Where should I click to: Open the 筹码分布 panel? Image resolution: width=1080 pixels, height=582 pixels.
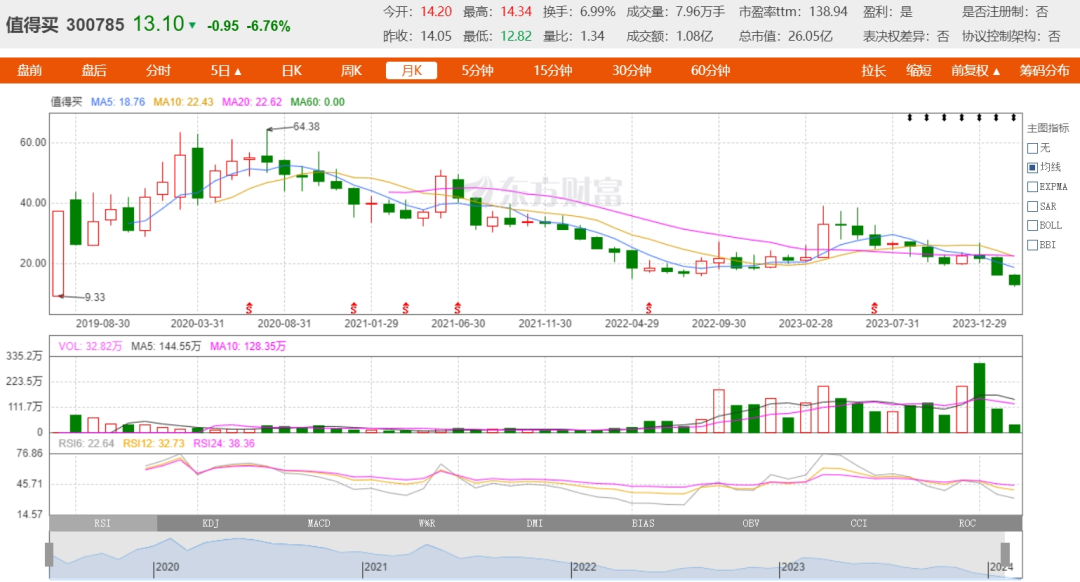(x=1044, y=71)
